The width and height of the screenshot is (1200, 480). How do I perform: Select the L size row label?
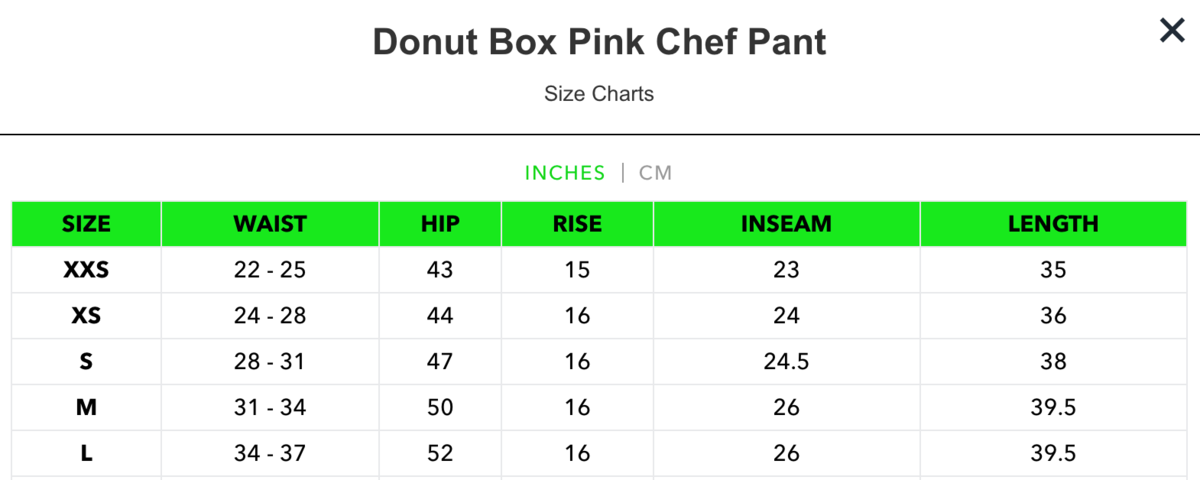point(87,454)
